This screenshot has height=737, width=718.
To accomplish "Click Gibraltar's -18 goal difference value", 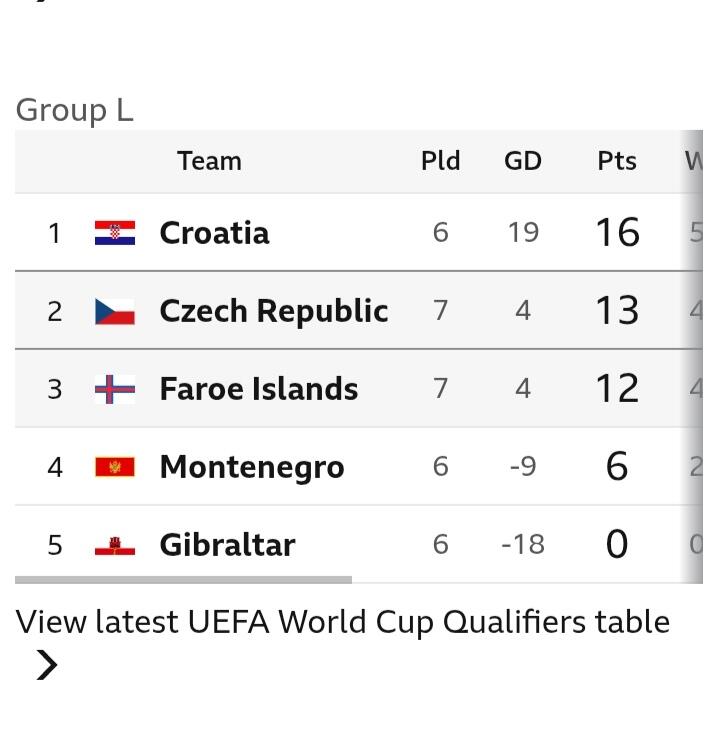I will (522, 545).
